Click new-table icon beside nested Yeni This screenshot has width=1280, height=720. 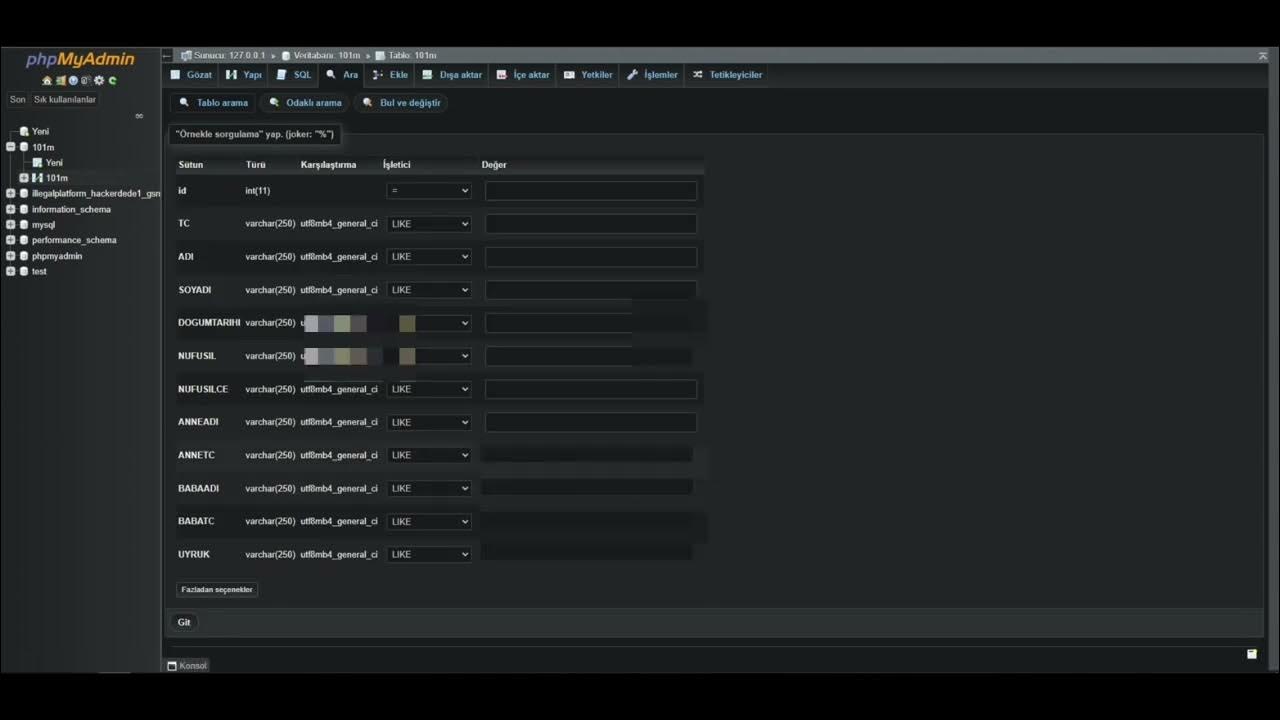(x=38, y=162)
